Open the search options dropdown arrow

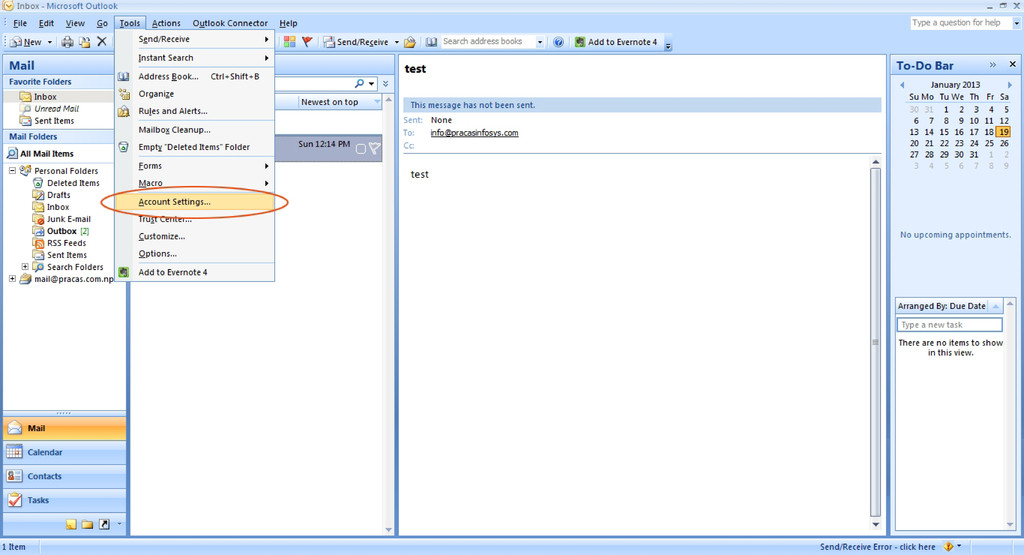(372, 84)
